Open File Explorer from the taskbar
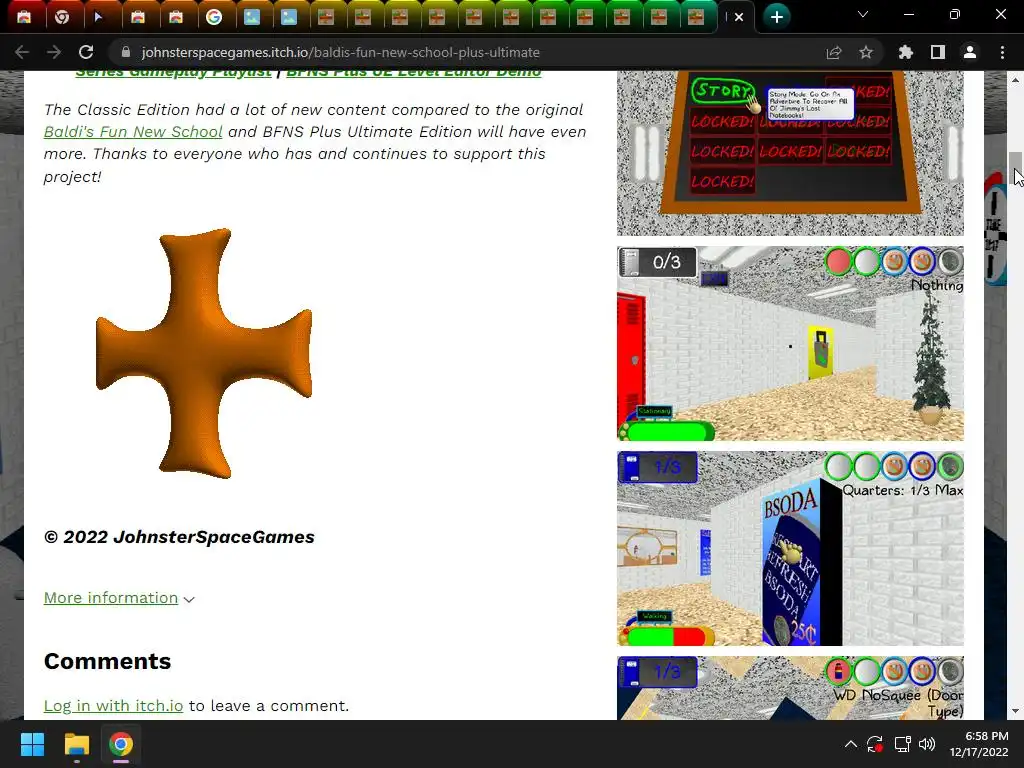 coord(76,744)
